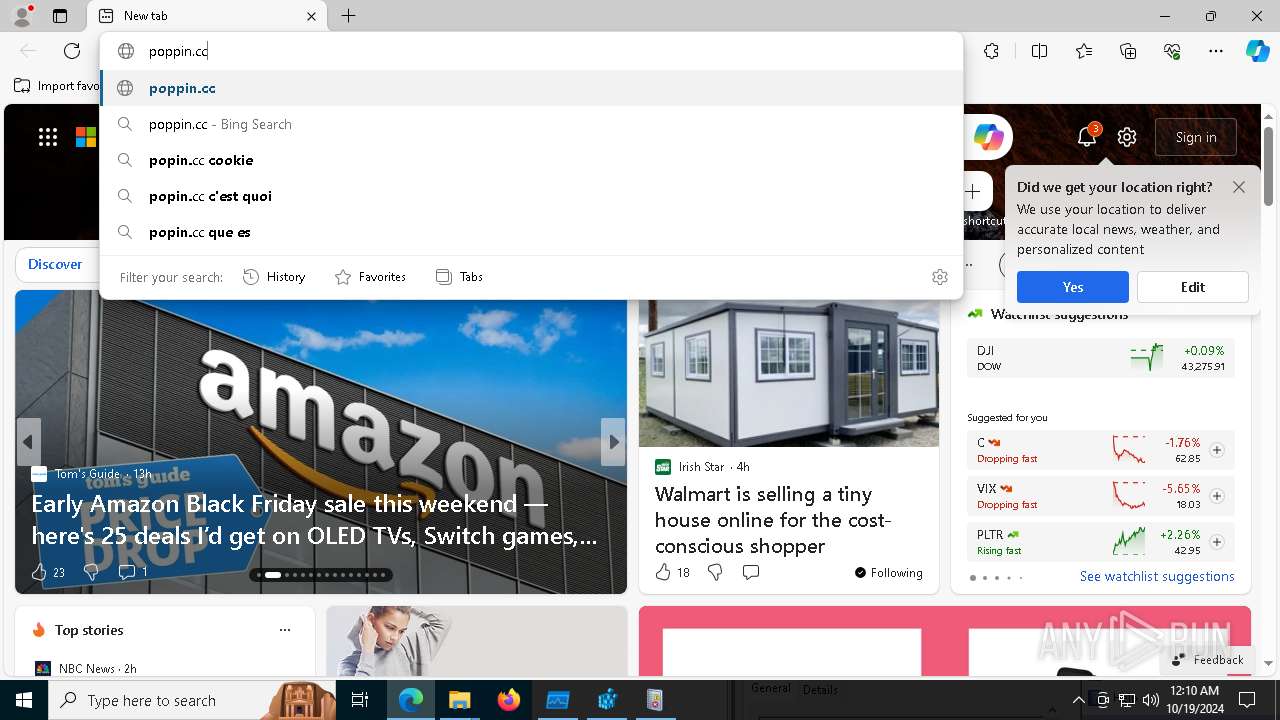Open Windows Start menu

point(24,700)
